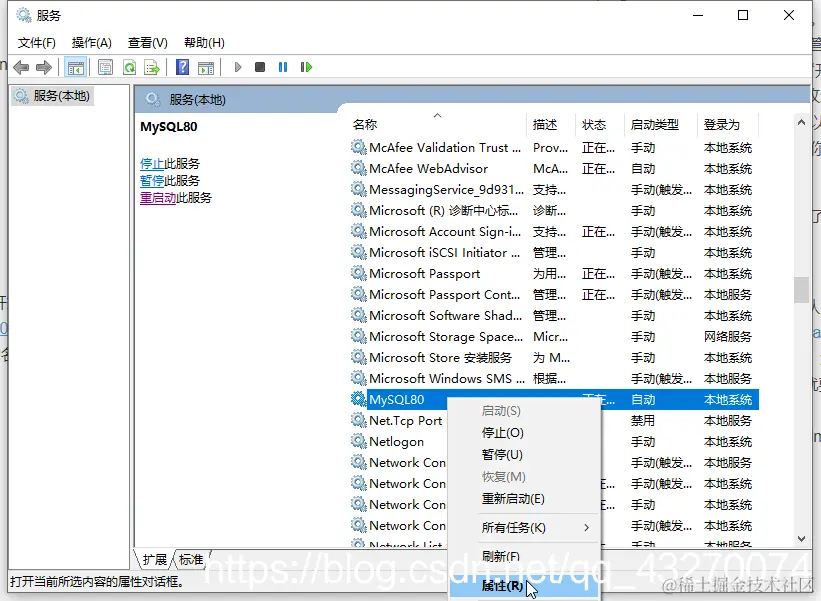Click the vertical scrollbar thumb

tap(801, 290)
